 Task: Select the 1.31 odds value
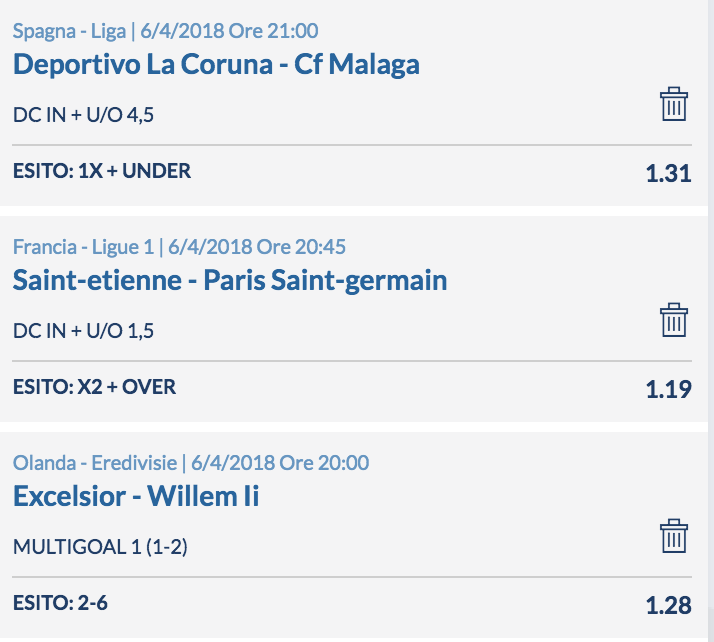[x=668, y=173]
